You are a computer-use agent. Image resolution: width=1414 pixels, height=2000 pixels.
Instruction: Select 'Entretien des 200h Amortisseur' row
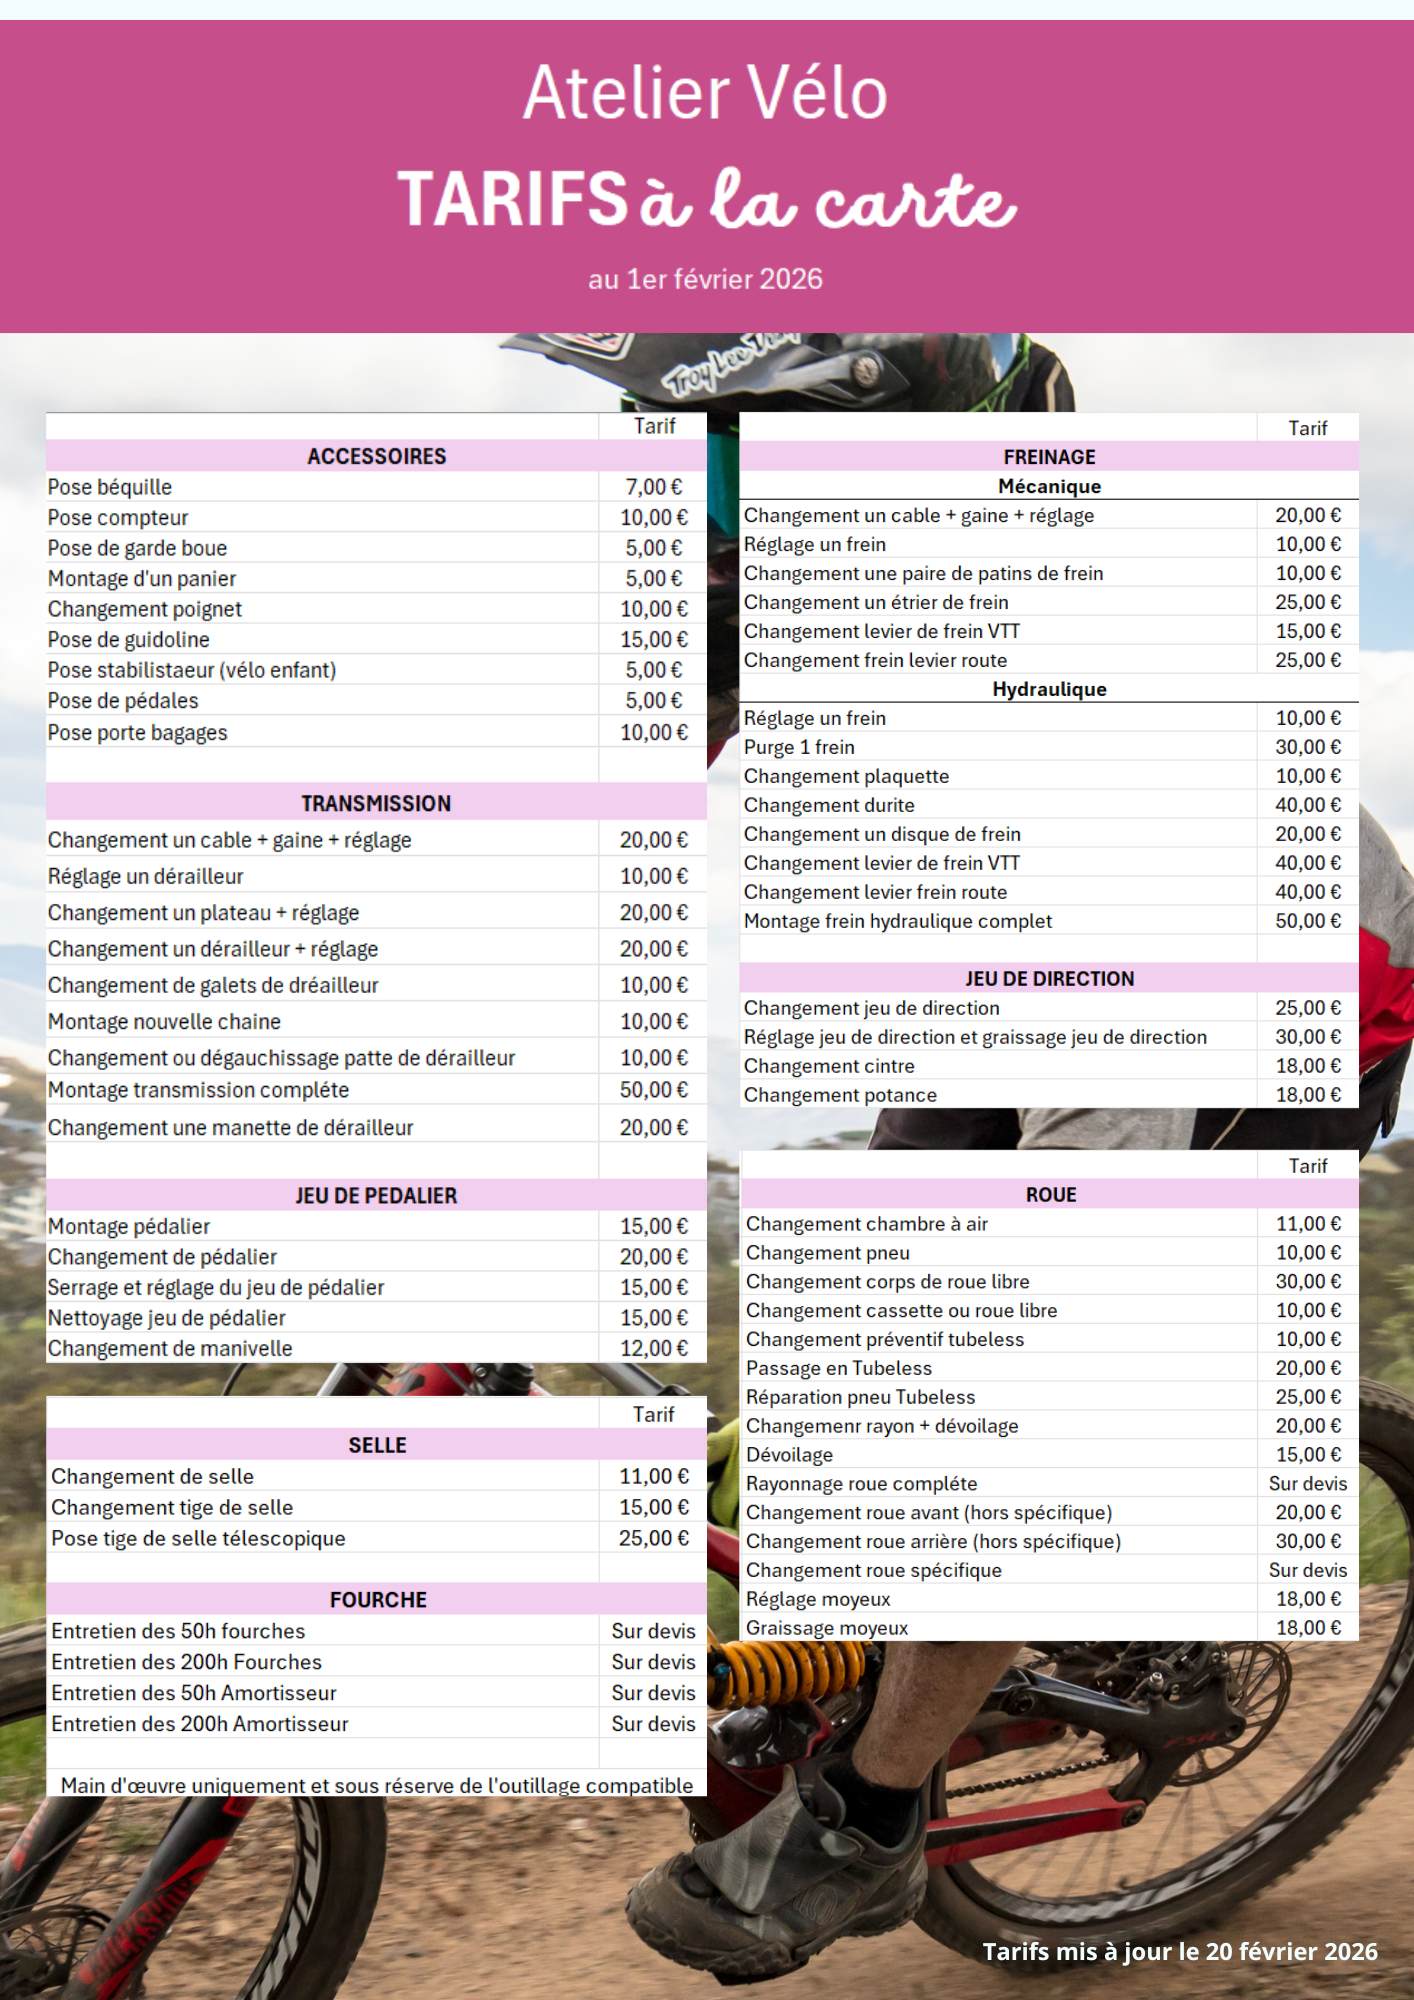(200, 1723)
